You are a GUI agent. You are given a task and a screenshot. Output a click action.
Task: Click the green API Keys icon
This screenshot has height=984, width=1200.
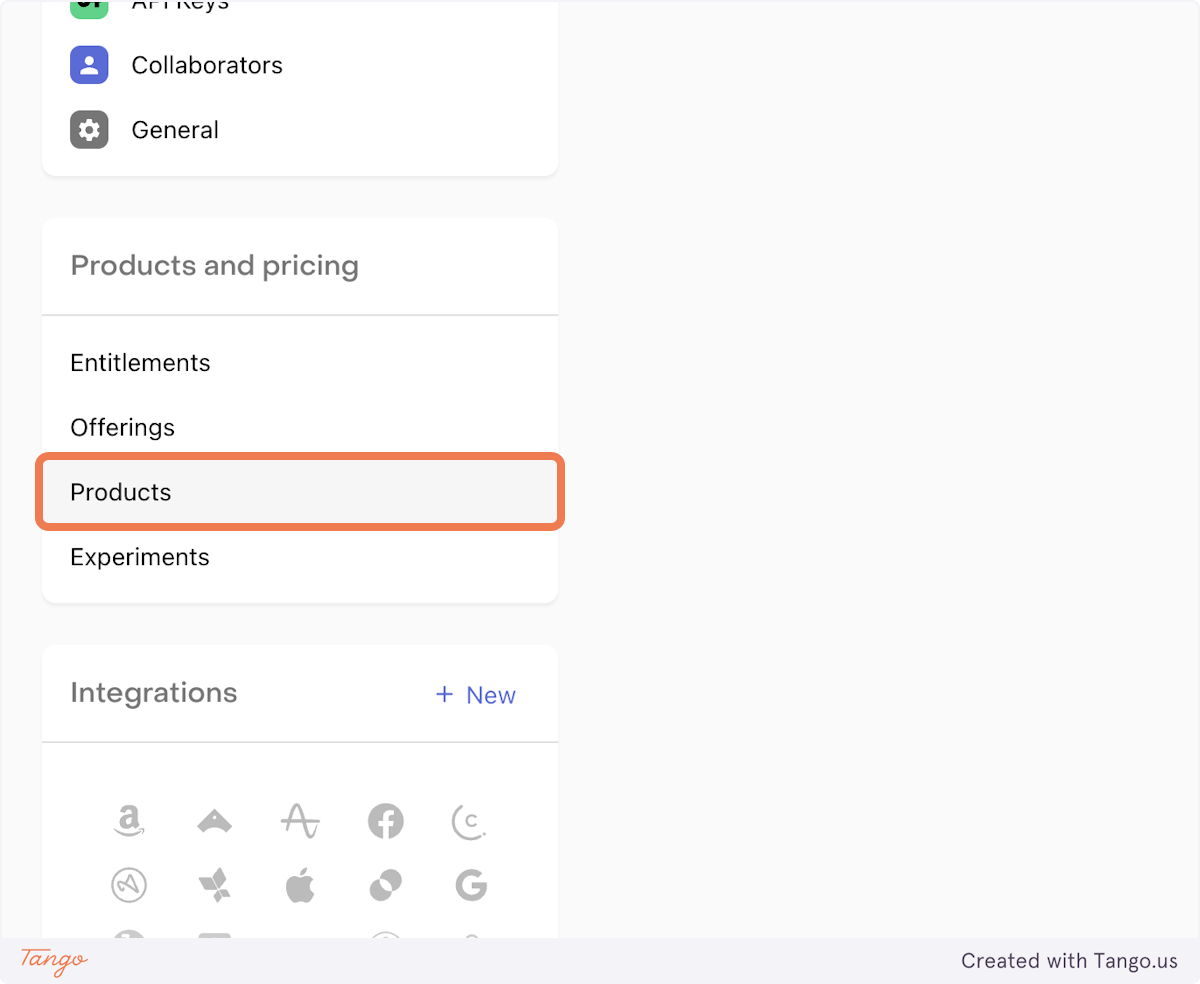tap(89, 8)
